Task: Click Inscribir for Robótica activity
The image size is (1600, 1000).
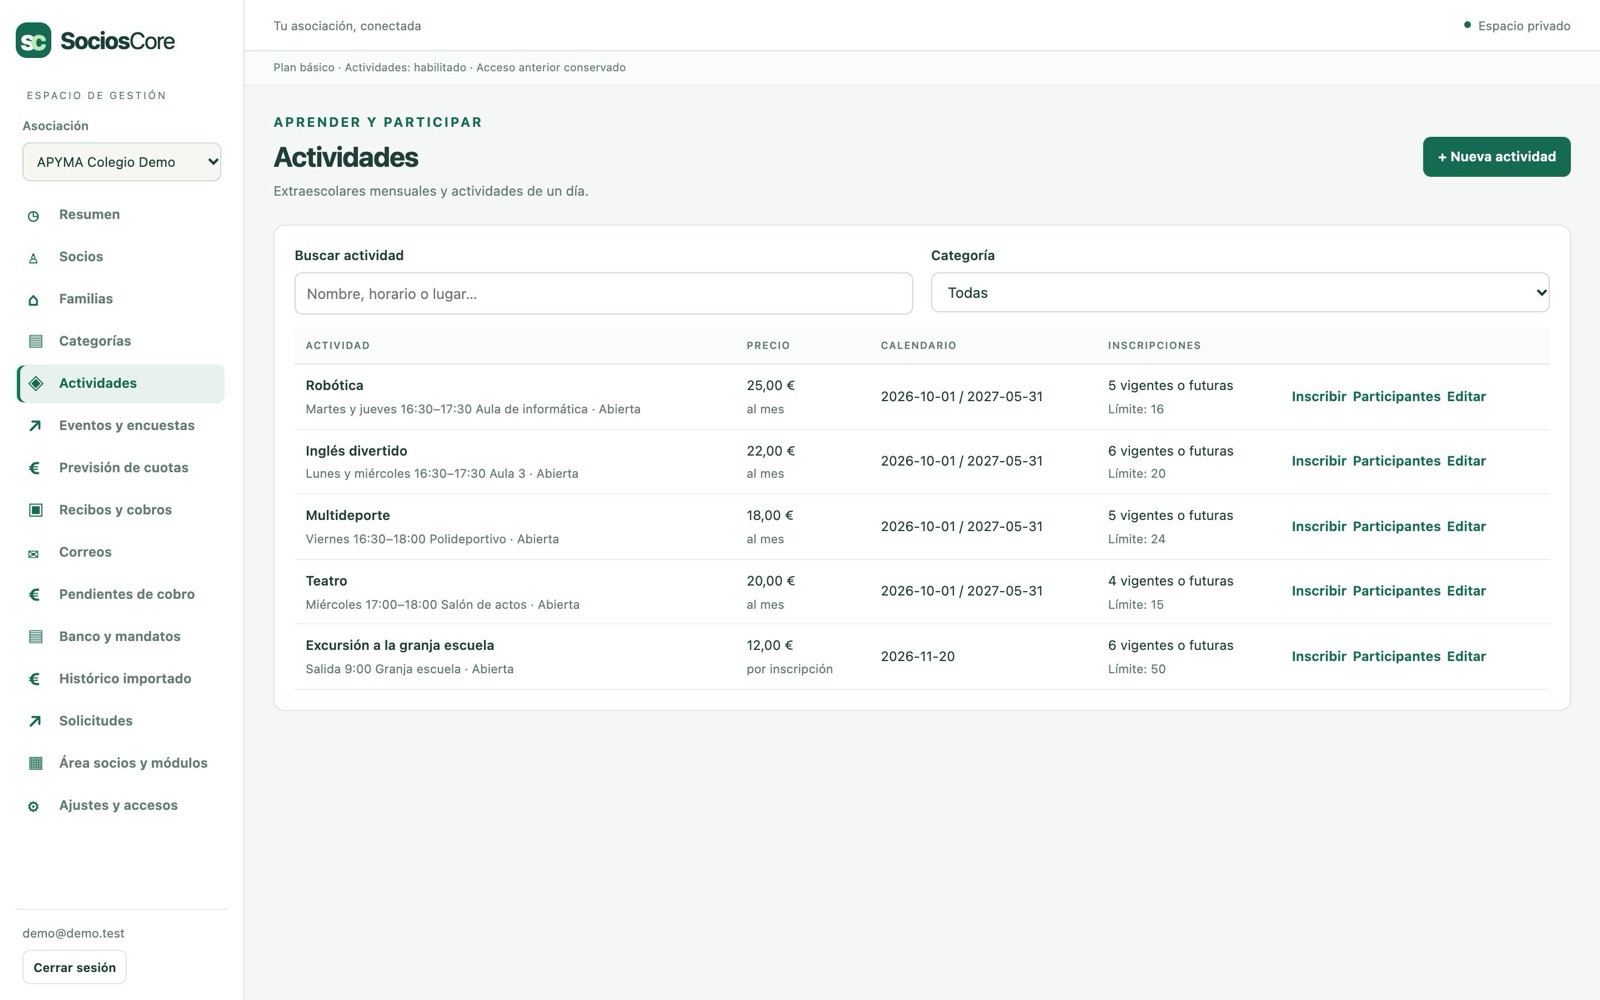Action: tap(1318, 397)
